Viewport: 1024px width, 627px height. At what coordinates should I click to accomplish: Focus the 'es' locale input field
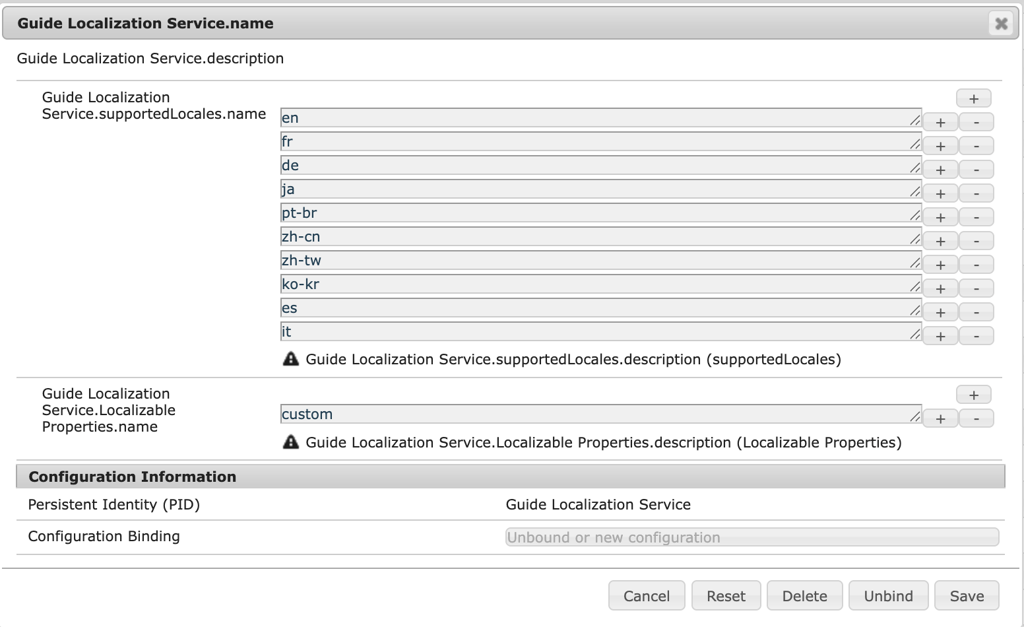coord(600,308)
